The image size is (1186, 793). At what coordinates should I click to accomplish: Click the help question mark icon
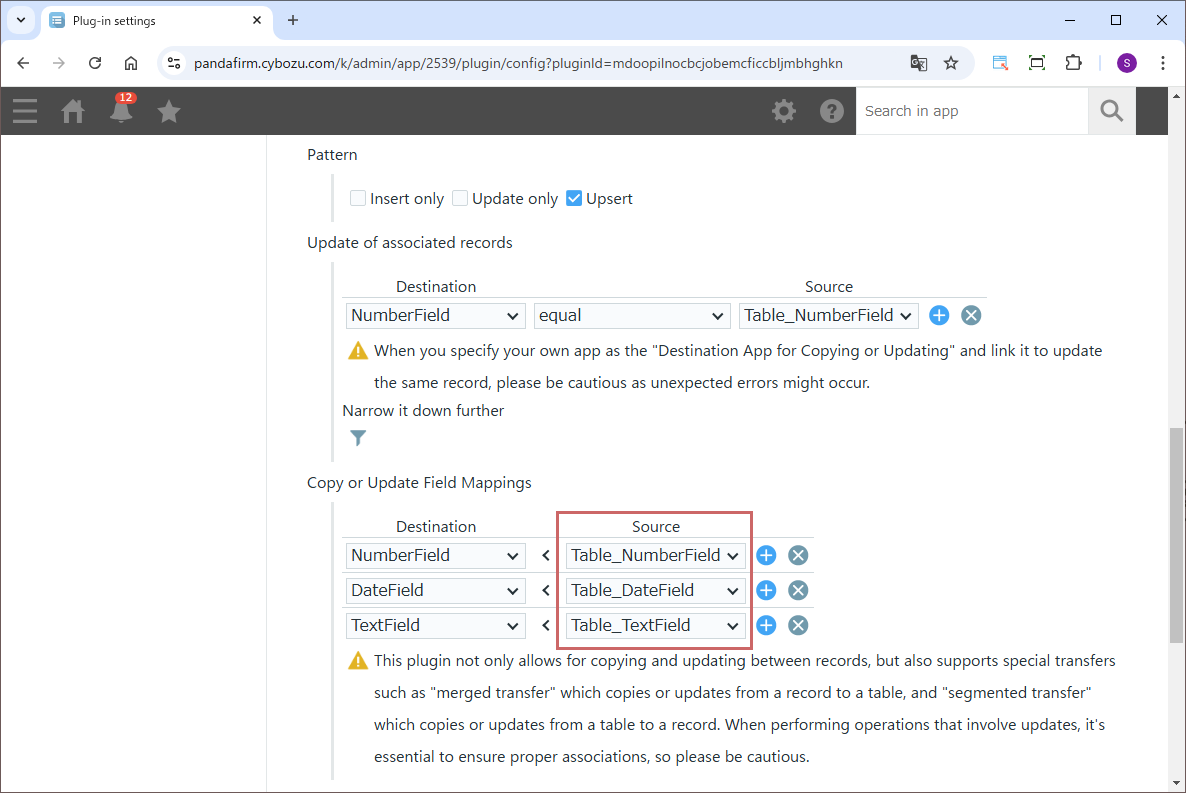(832, 111)
